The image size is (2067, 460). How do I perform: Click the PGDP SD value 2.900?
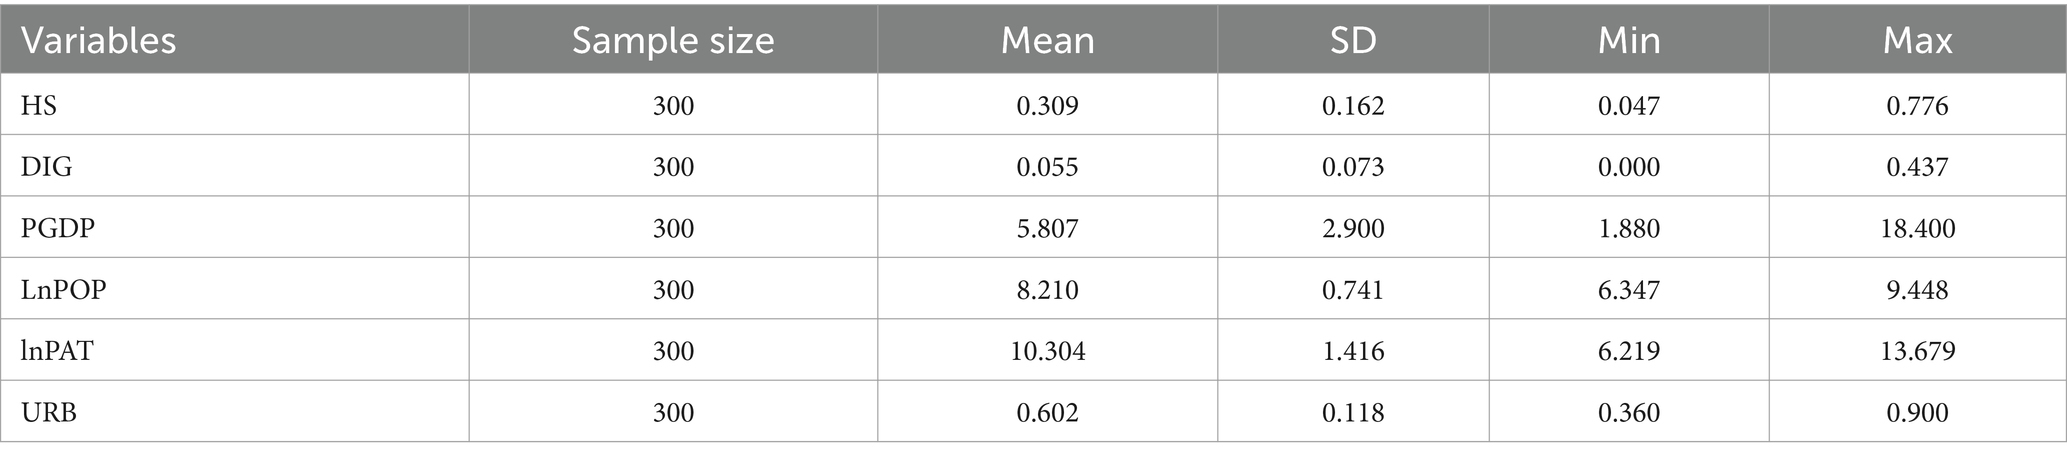1353,228
